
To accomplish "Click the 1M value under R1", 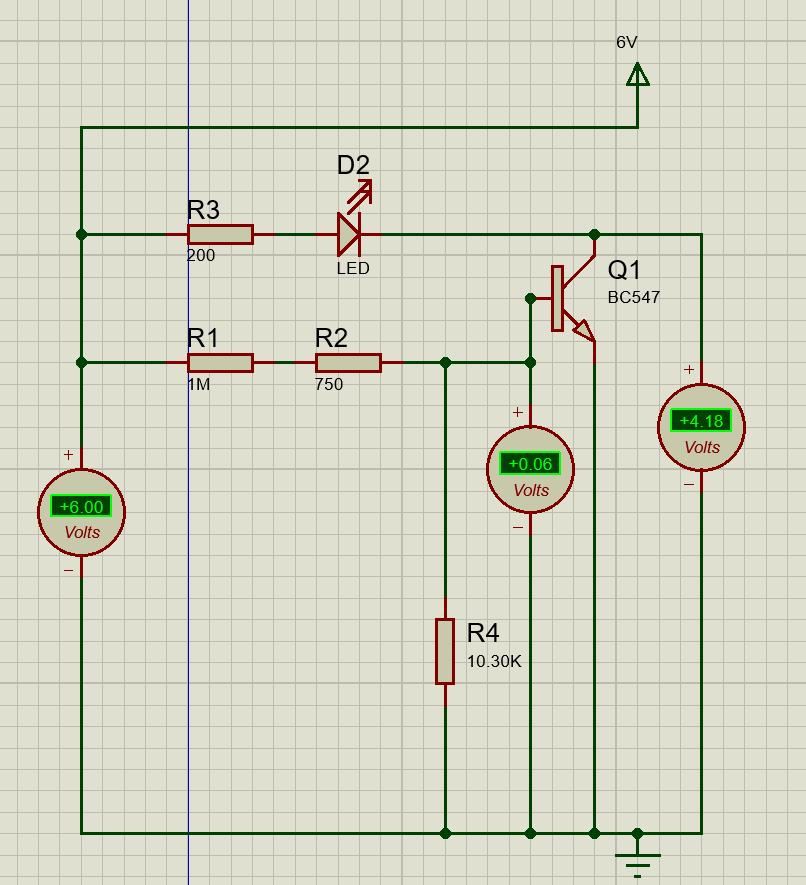I will click(199, 384).
